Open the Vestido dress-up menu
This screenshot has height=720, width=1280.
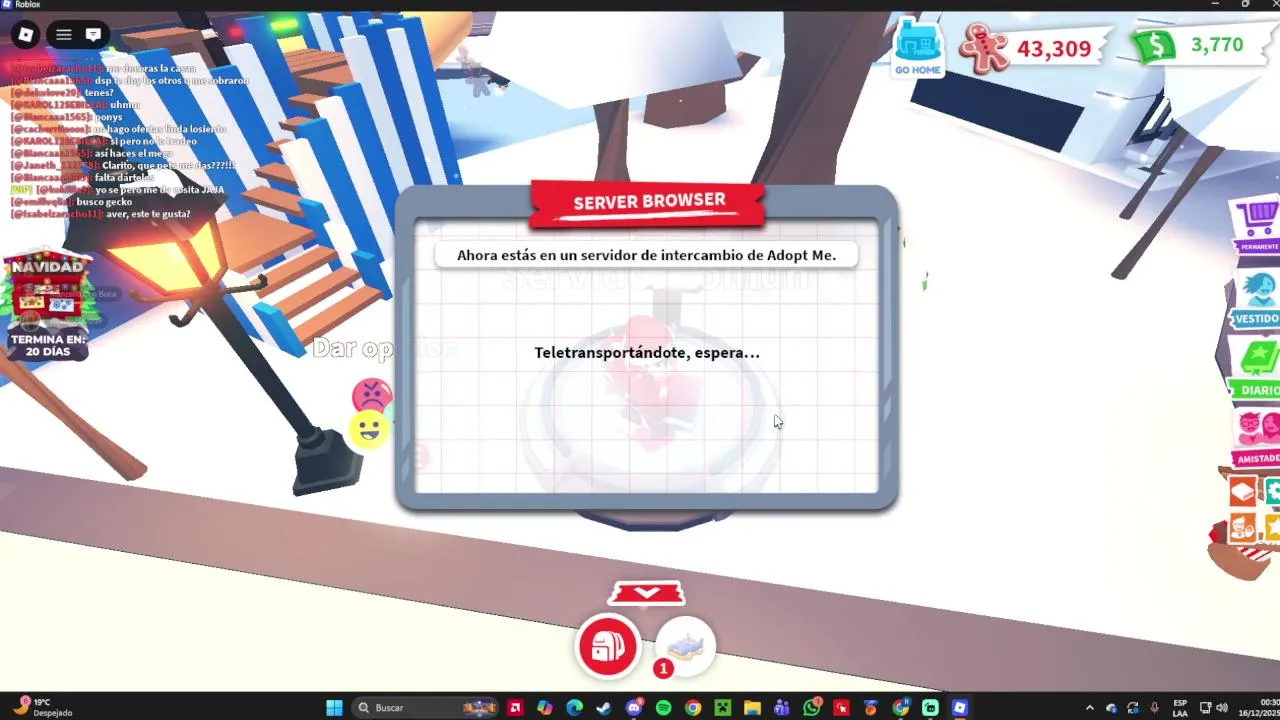1257,300
